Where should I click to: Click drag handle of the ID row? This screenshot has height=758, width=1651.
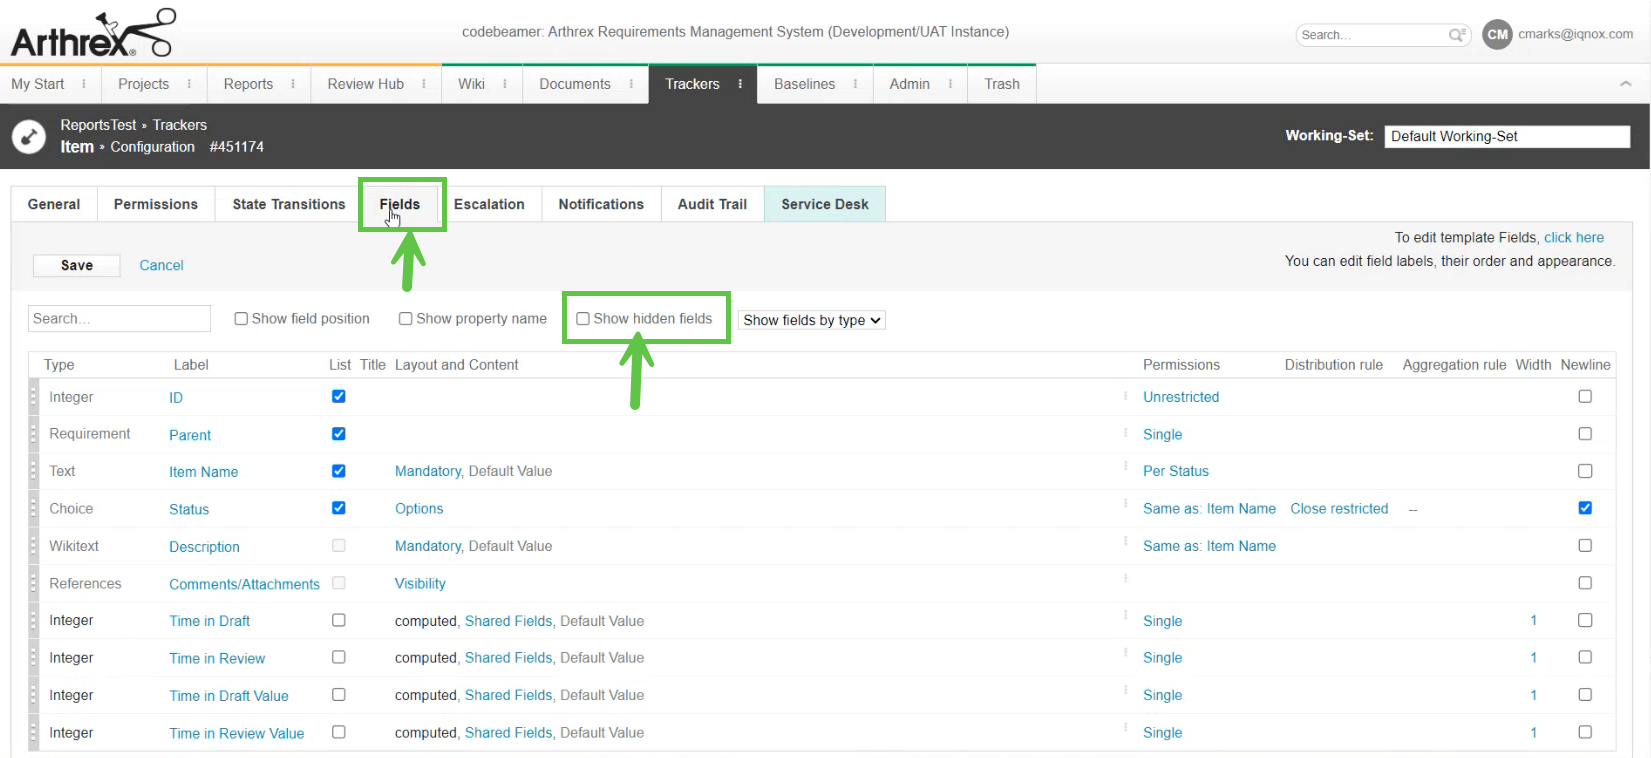33,397
